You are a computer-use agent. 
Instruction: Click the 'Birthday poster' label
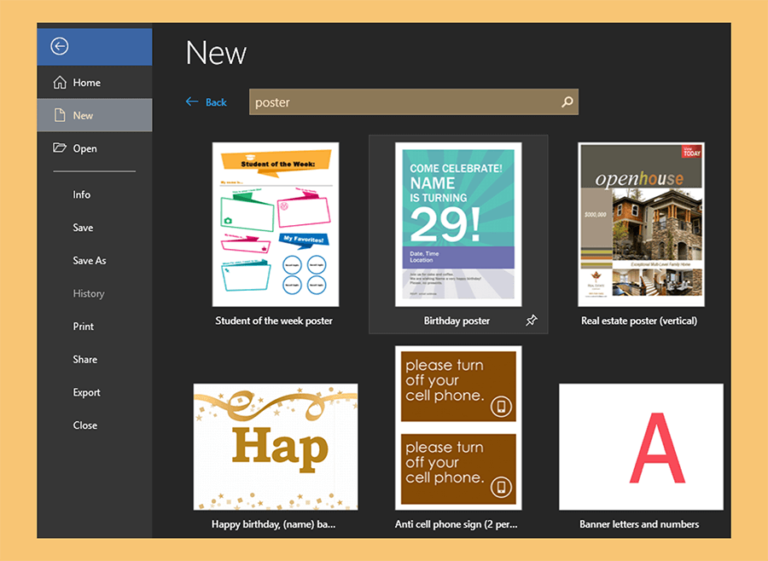coord(456,321)
